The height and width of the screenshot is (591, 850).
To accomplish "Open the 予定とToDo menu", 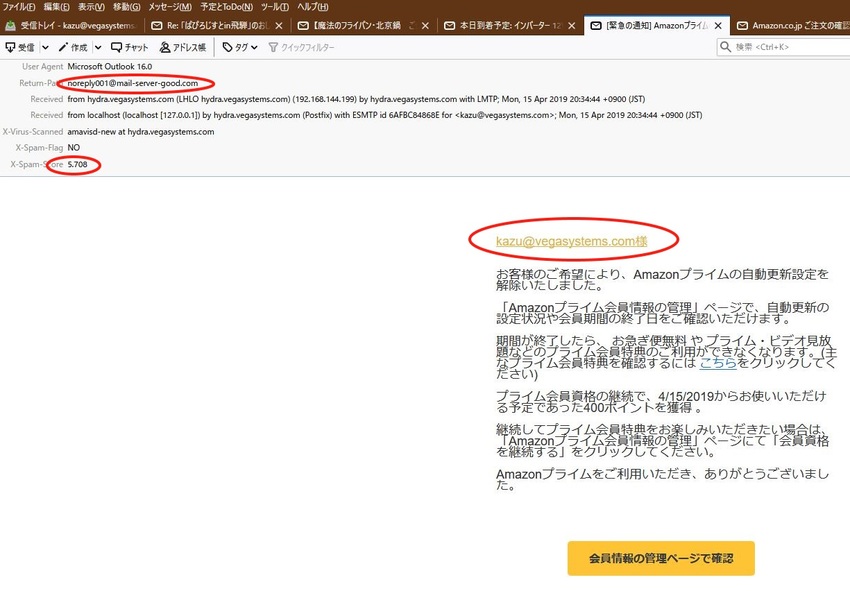I will pyautogui.click(x=226, y=7).
